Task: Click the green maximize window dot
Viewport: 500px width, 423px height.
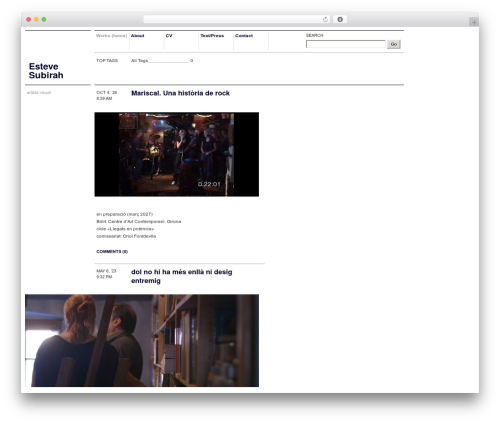Action: coord(44,20)
